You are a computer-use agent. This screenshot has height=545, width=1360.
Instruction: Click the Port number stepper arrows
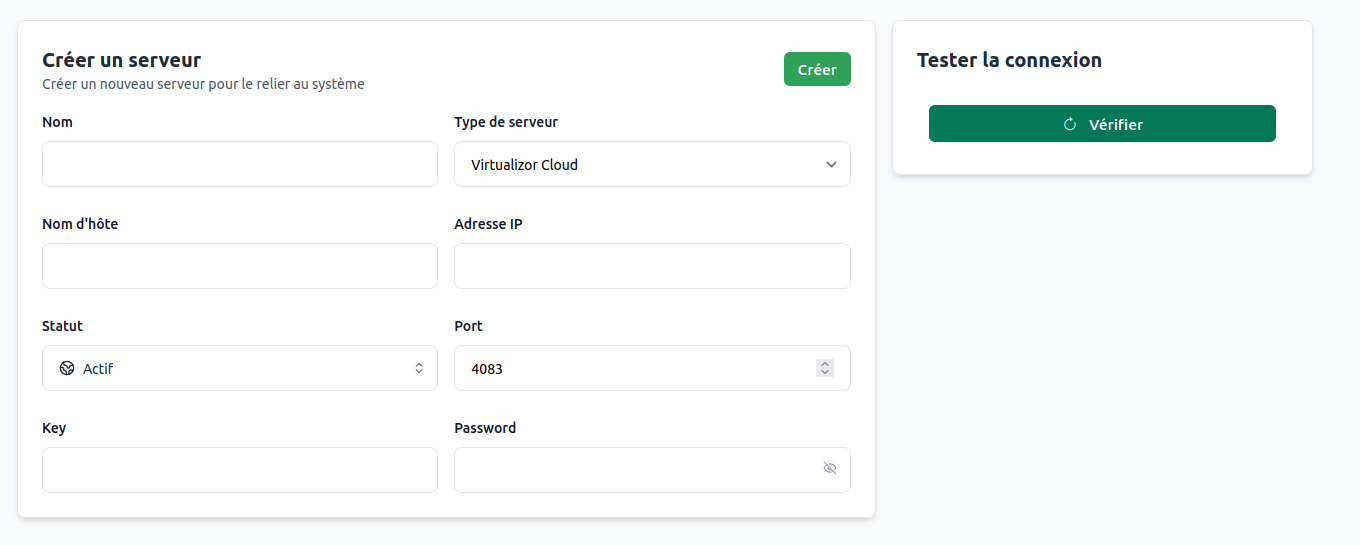point(824,368)
